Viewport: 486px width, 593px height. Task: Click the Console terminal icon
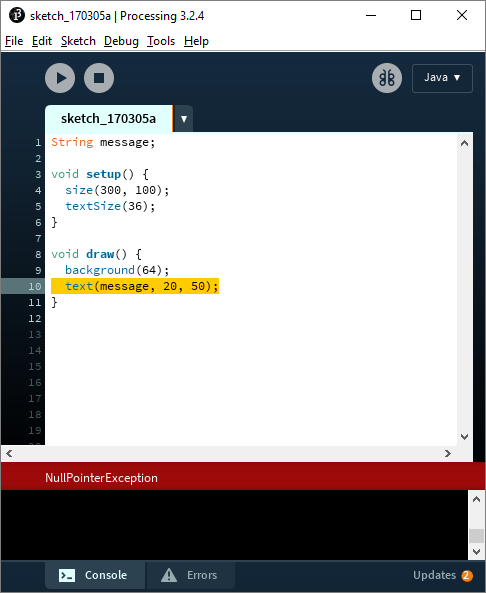pyautogui.click(x=67, y=576)
